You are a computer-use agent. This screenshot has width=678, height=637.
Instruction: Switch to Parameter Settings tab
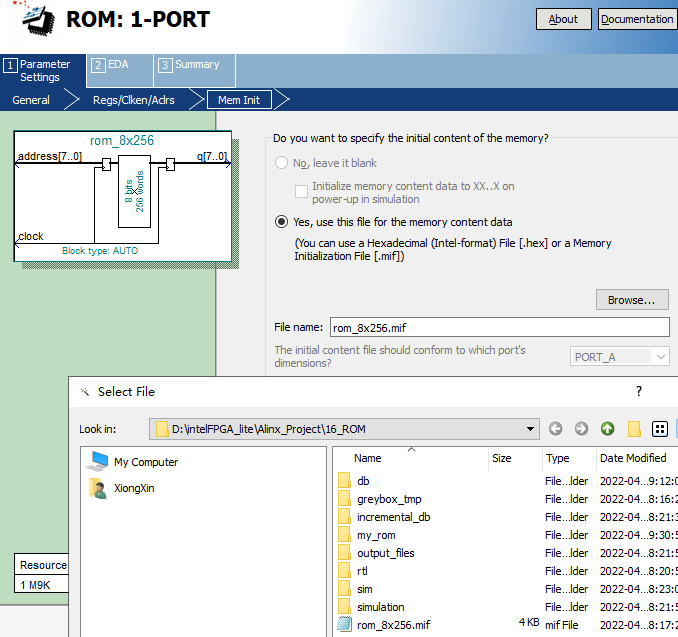(42, 70)
